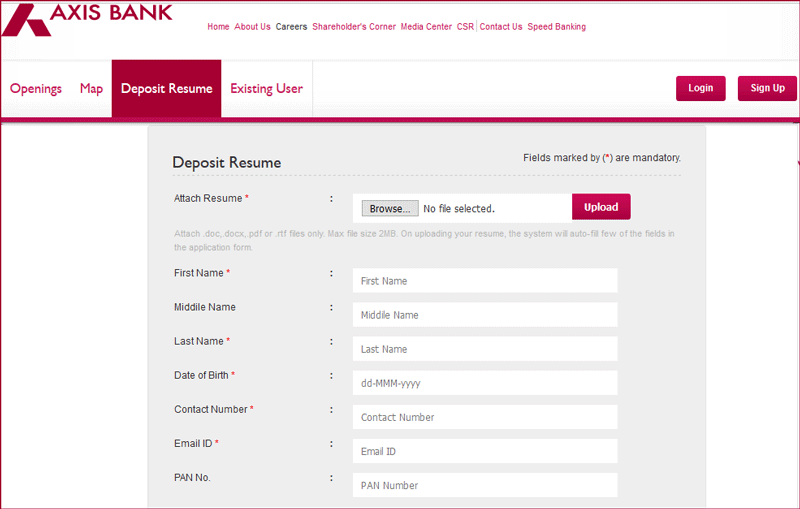Screen dimensions: 800x509
Task: Focus the Contact Number input field
Action: pos(485,417)
